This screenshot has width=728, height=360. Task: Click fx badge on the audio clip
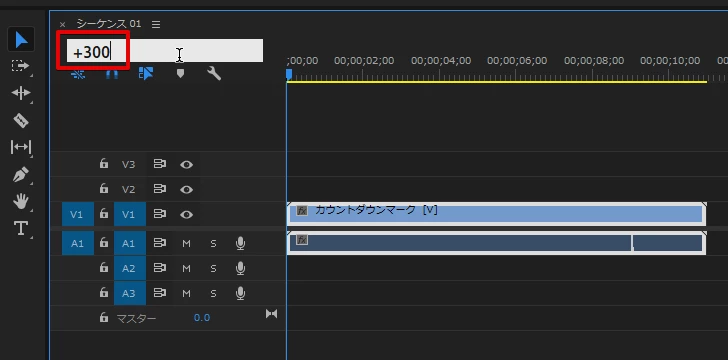pos(302,240)
